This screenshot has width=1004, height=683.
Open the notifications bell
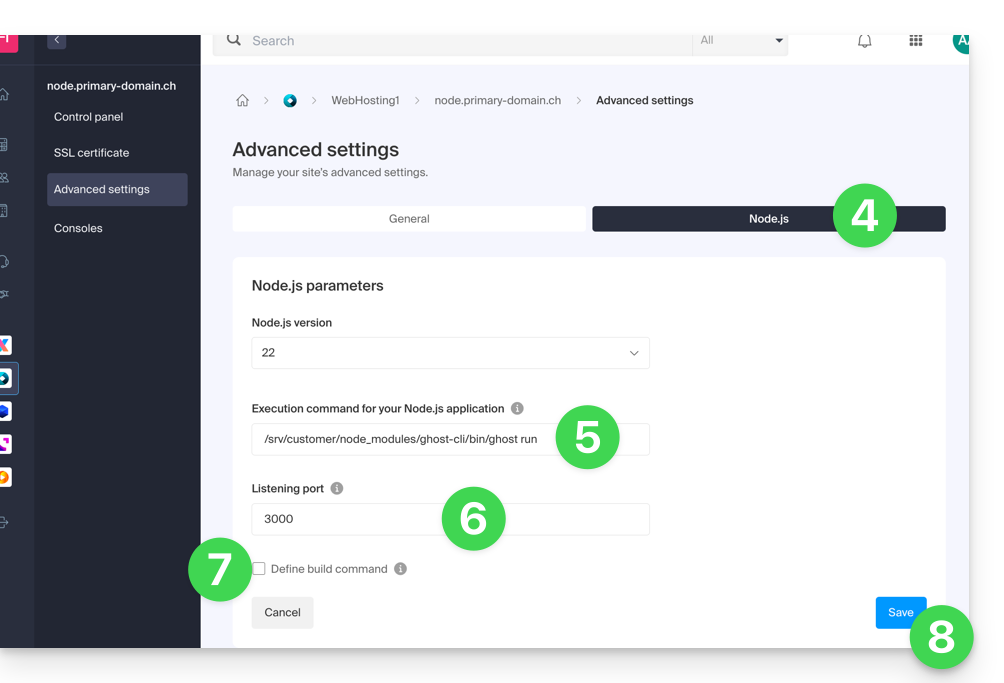(864, 42)
